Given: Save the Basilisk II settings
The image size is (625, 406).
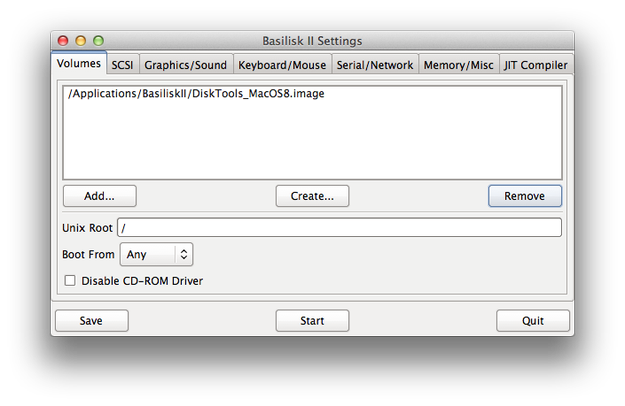Looking at the screenshot, I should (x=92, y=321).
